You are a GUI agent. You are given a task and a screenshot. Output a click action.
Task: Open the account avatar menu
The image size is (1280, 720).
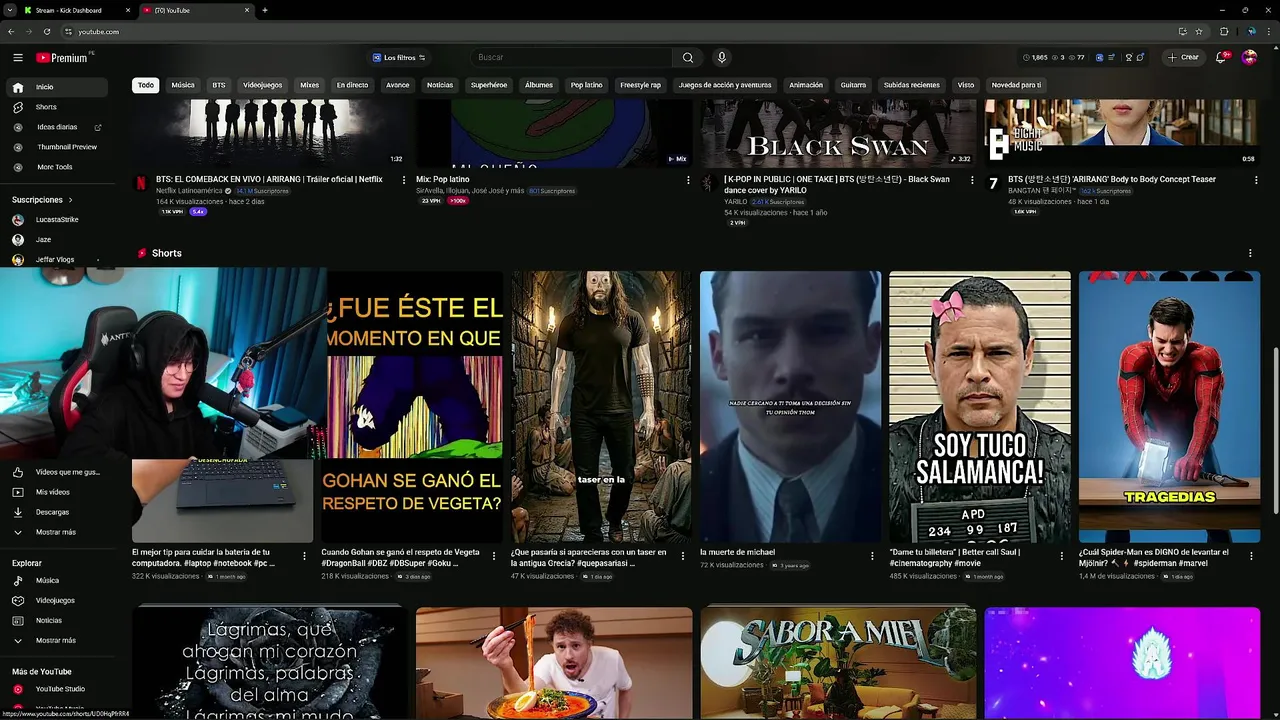pyautogui.click(x=1249, y=57)
